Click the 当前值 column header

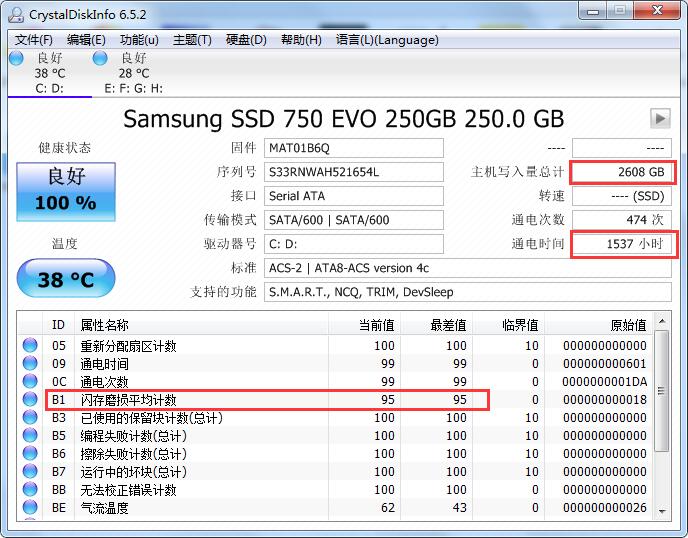[364, 325]
